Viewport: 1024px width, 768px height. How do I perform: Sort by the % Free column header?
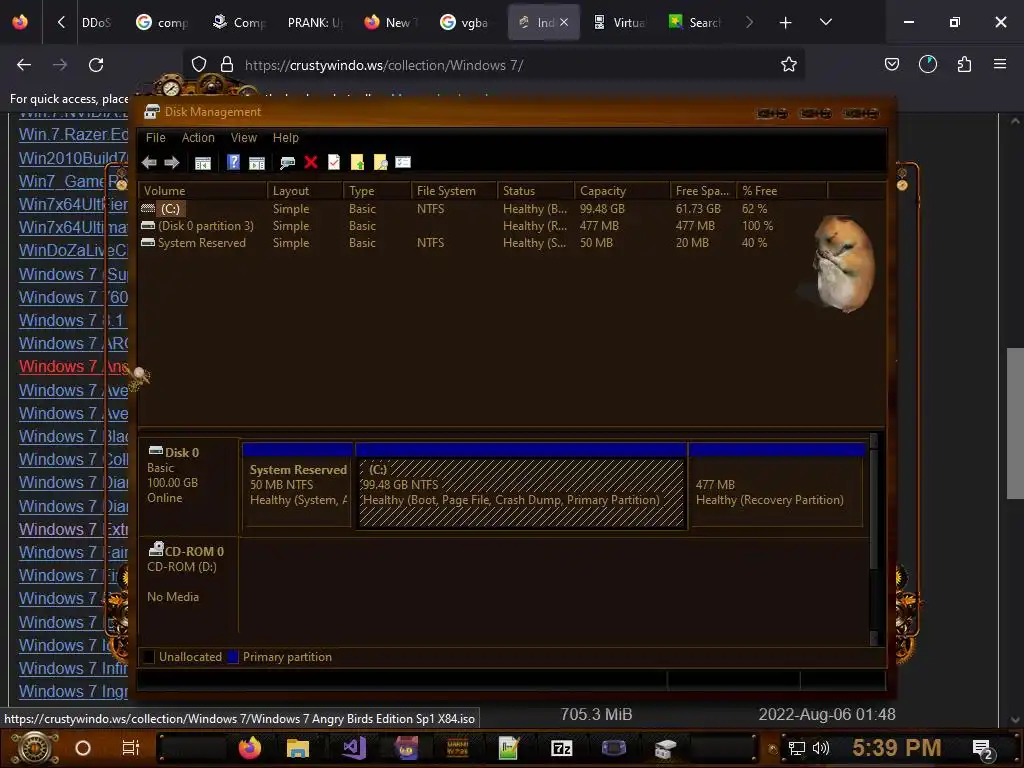(x=782, y=191)
